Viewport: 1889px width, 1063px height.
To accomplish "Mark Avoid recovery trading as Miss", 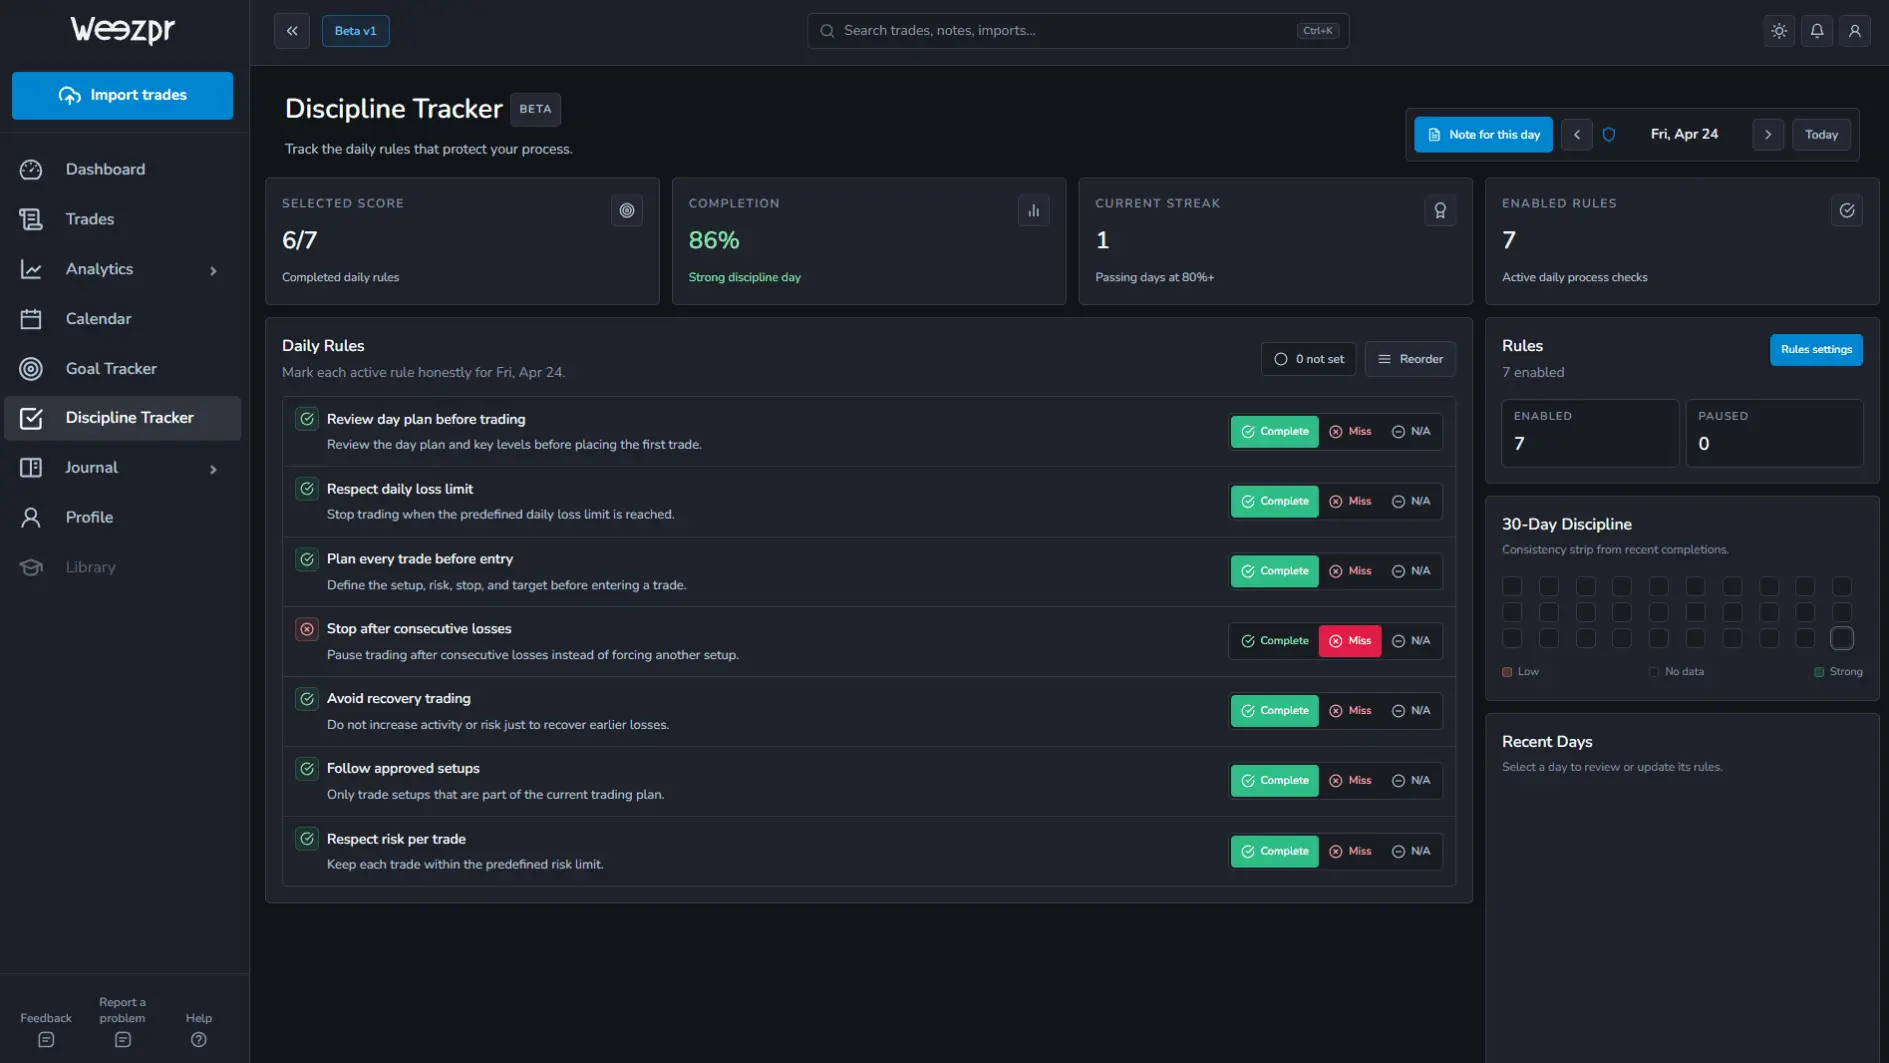I will point(1350,711).
